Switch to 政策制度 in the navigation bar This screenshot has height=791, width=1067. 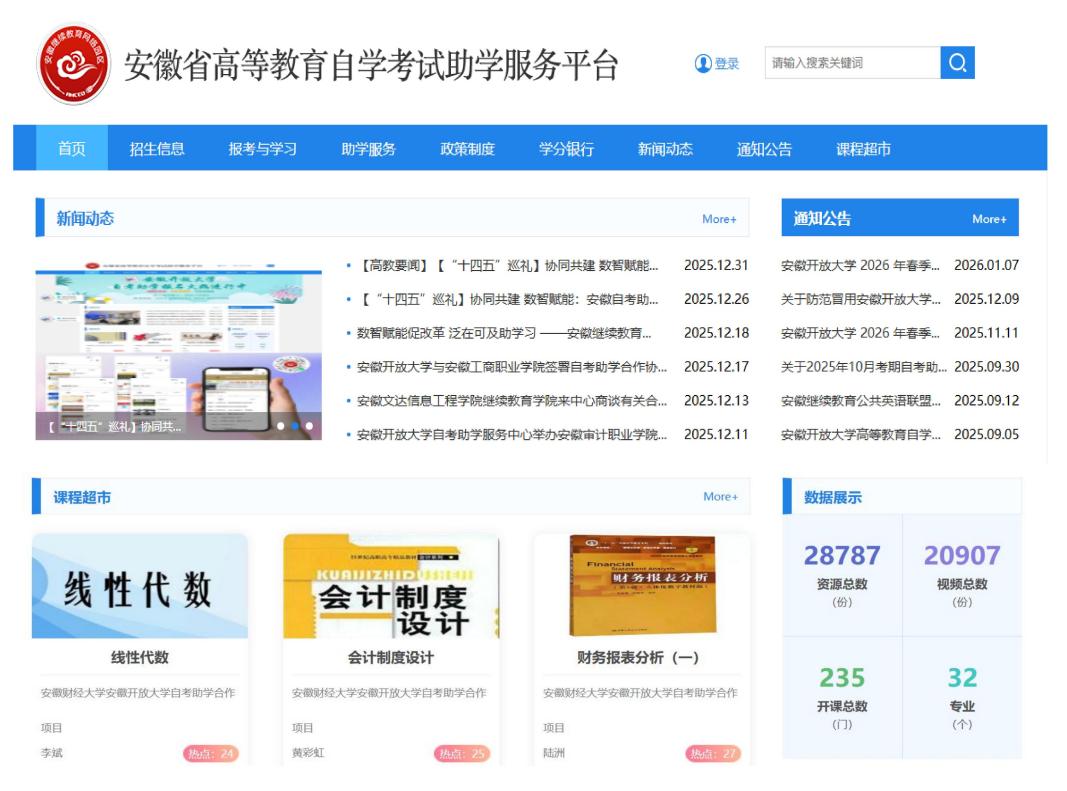(x=467, y=149)
